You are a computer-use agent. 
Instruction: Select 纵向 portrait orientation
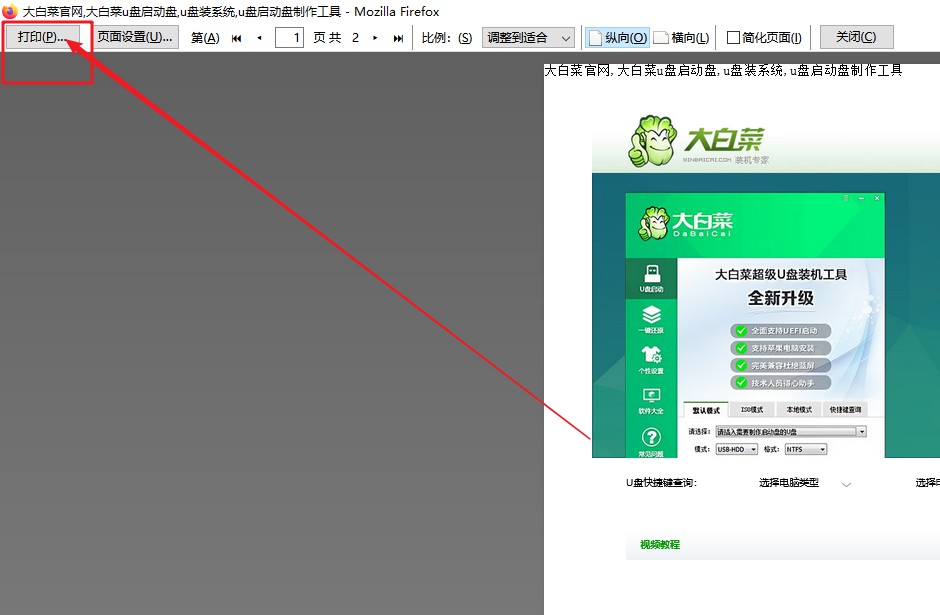tap(616, 38)
